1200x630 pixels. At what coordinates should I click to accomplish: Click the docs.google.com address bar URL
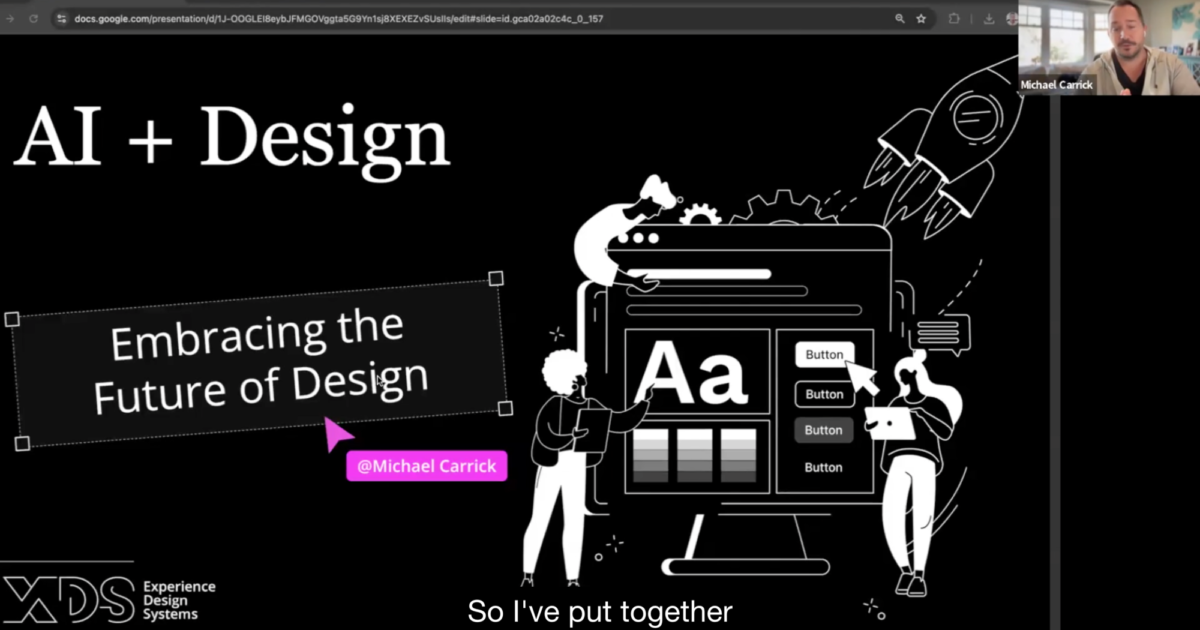pyautogui.click(x=339, y=18)
